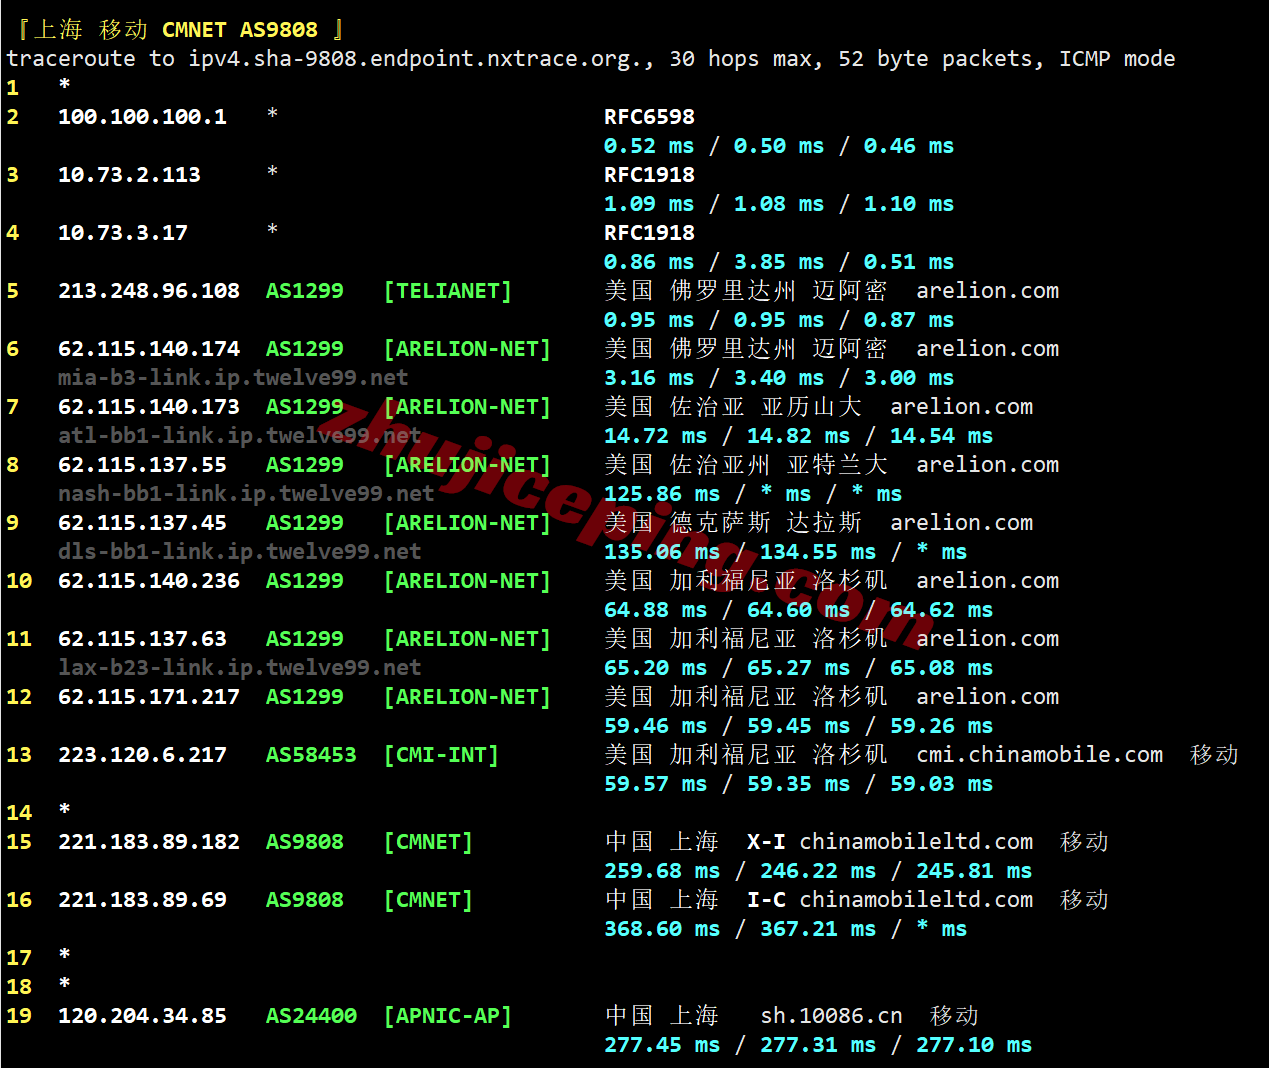Click cmi.chinamobile.com domain text
Image resolution: width=1269 pixels, height=1068 pixels.
click(1040, 755)
